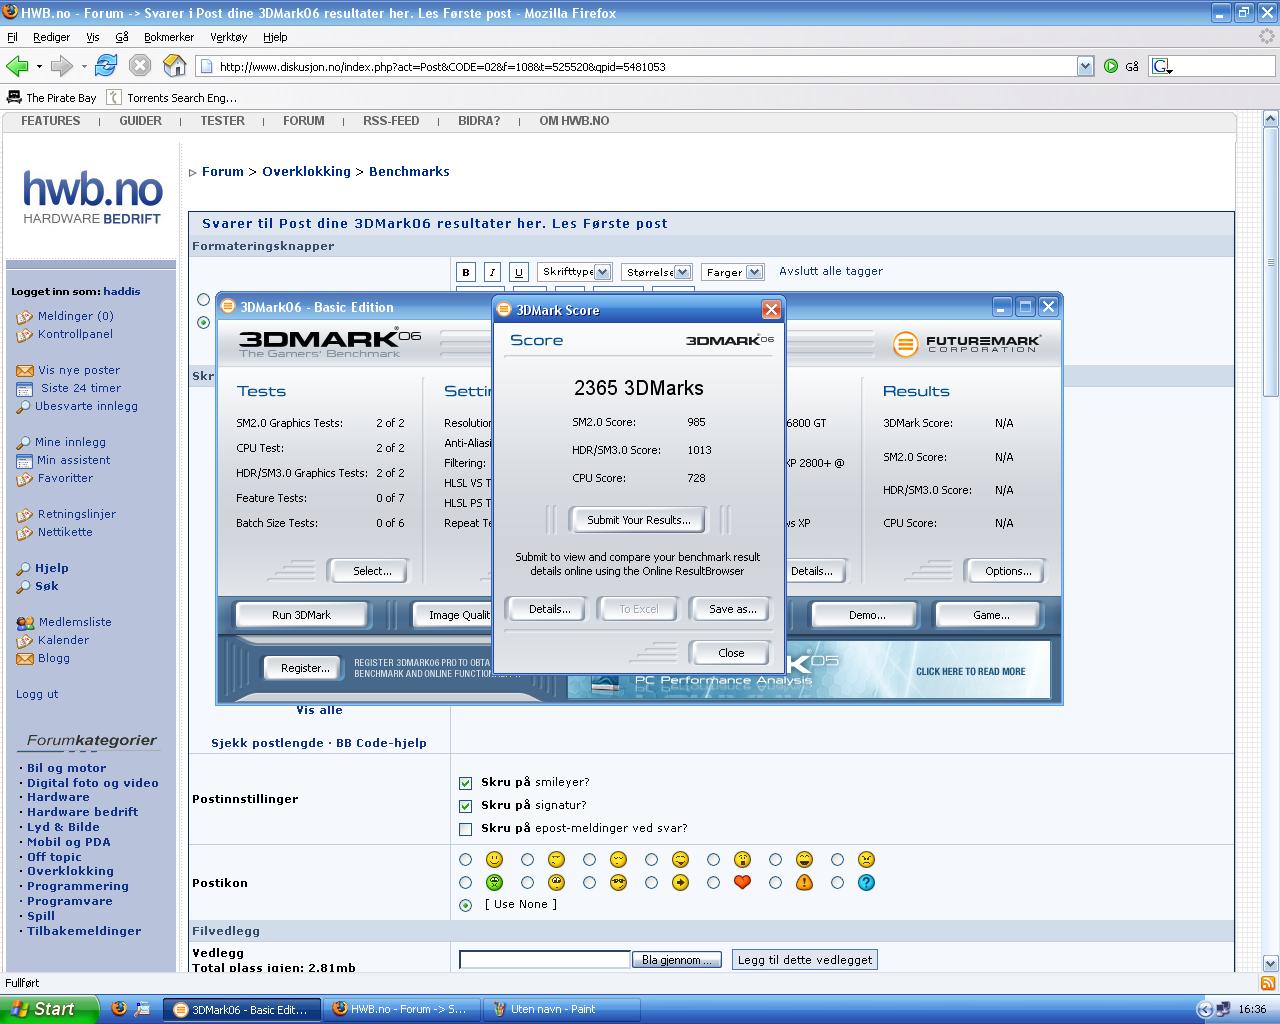Open forward button history dropdown arrow

tap(83, 66)
